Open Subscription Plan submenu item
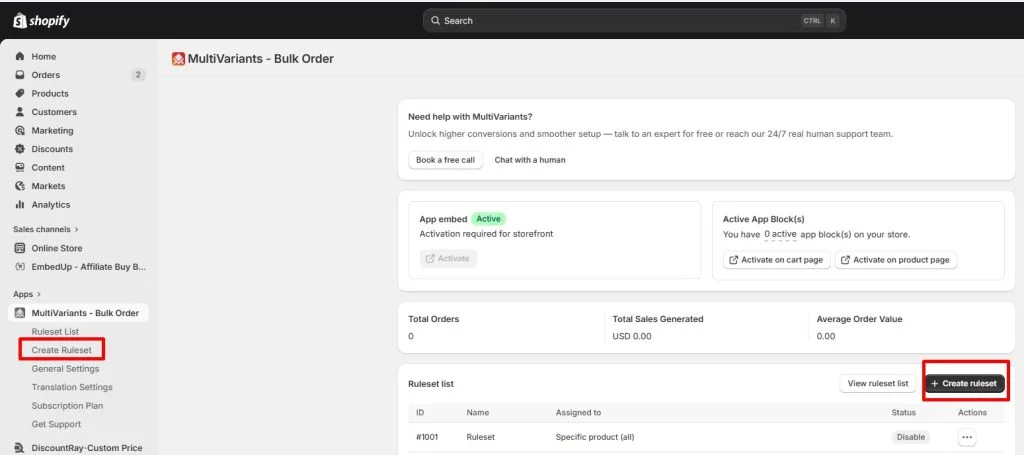This screenshot has width=1024, height=455. pos(67,406)
